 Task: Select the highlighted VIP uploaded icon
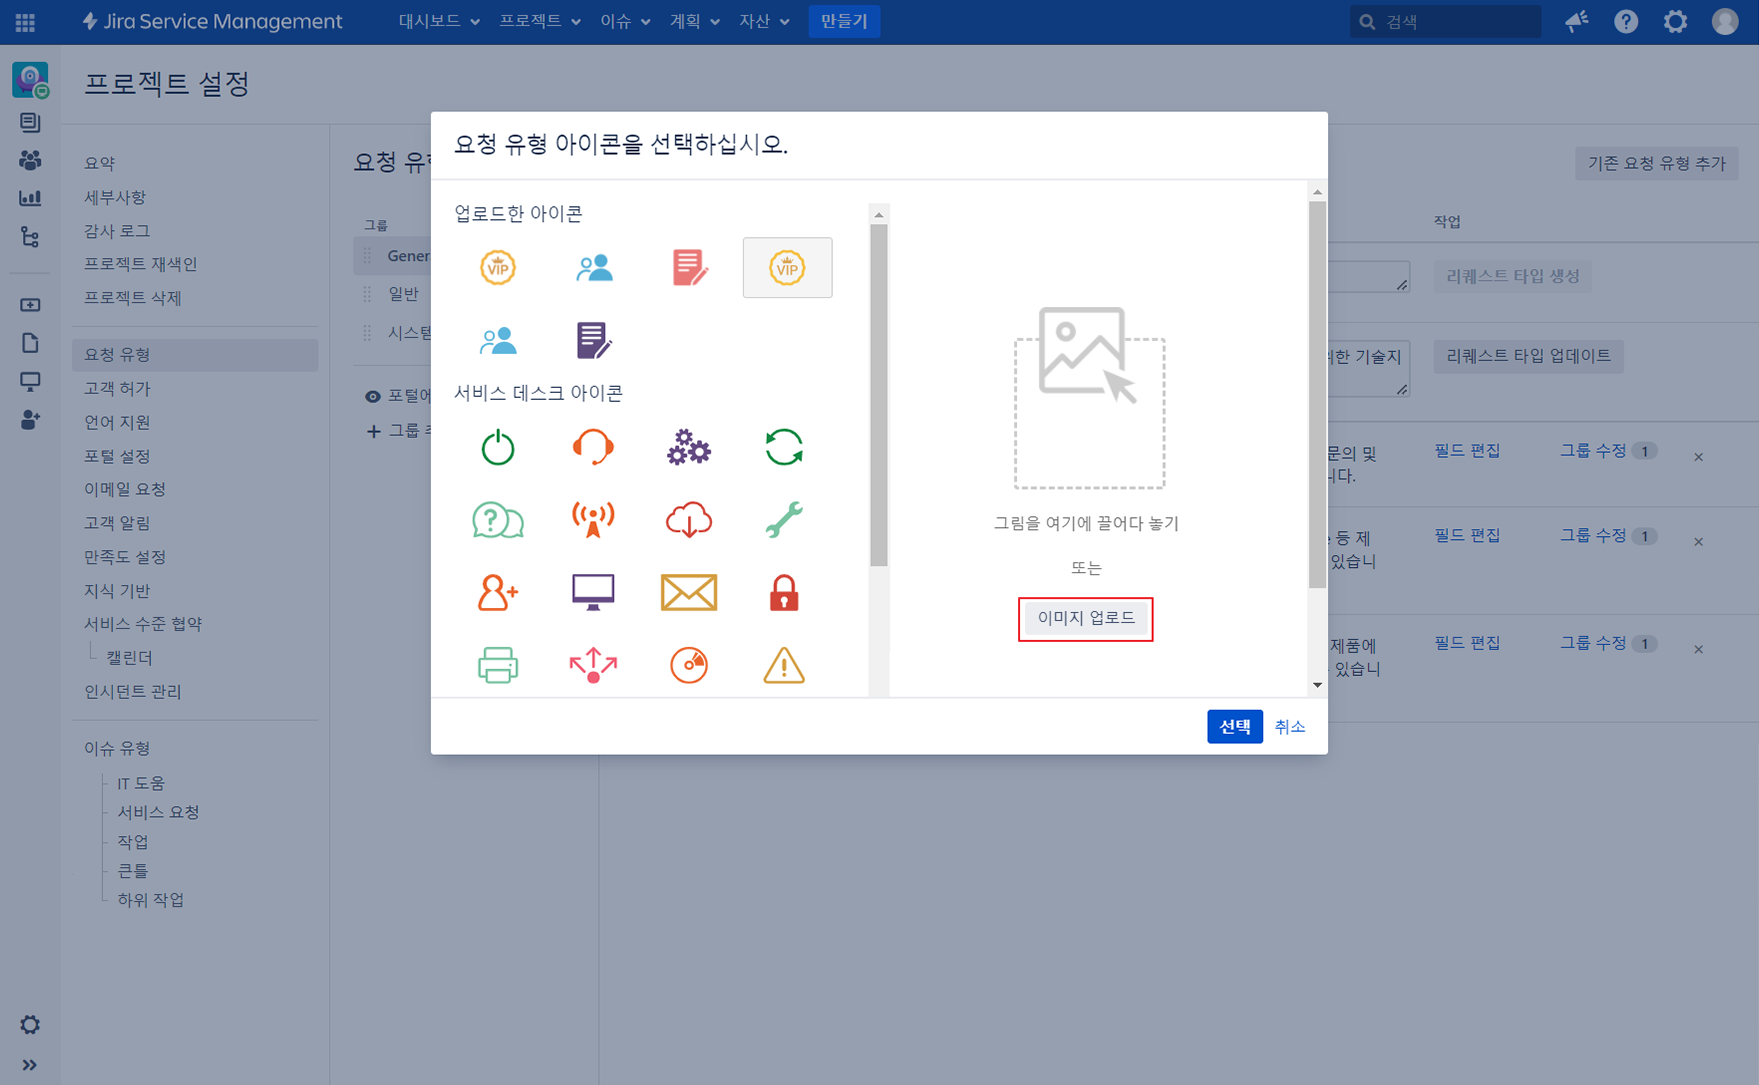click(787, 268)
